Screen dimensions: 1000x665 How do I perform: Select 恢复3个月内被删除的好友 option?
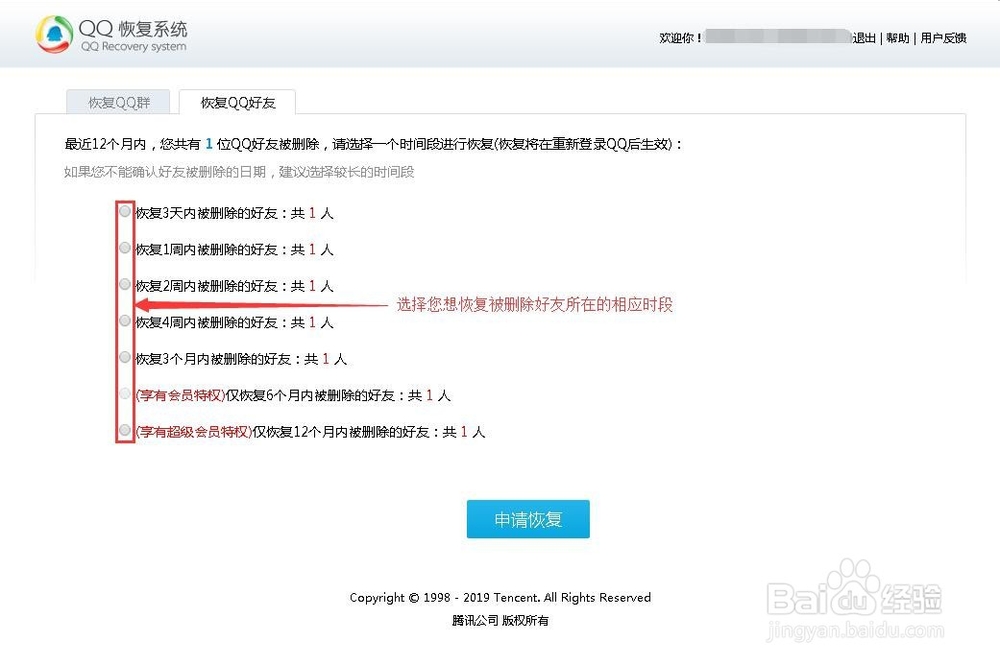pyautogui.click(x=125, y=357)
